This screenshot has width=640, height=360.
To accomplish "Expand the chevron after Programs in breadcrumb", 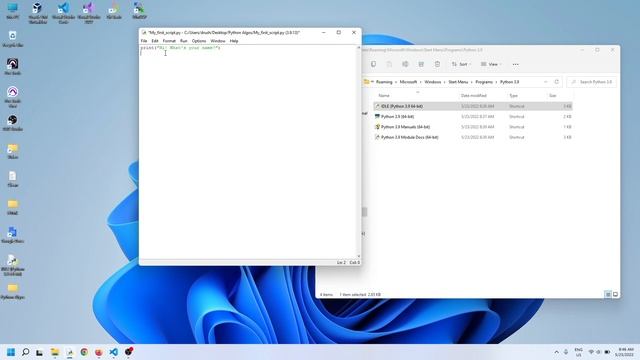I will pos(496,82).
